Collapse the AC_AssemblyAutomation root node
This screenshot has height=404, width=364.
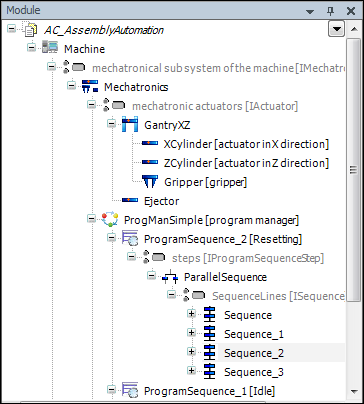tap(11, 29)
